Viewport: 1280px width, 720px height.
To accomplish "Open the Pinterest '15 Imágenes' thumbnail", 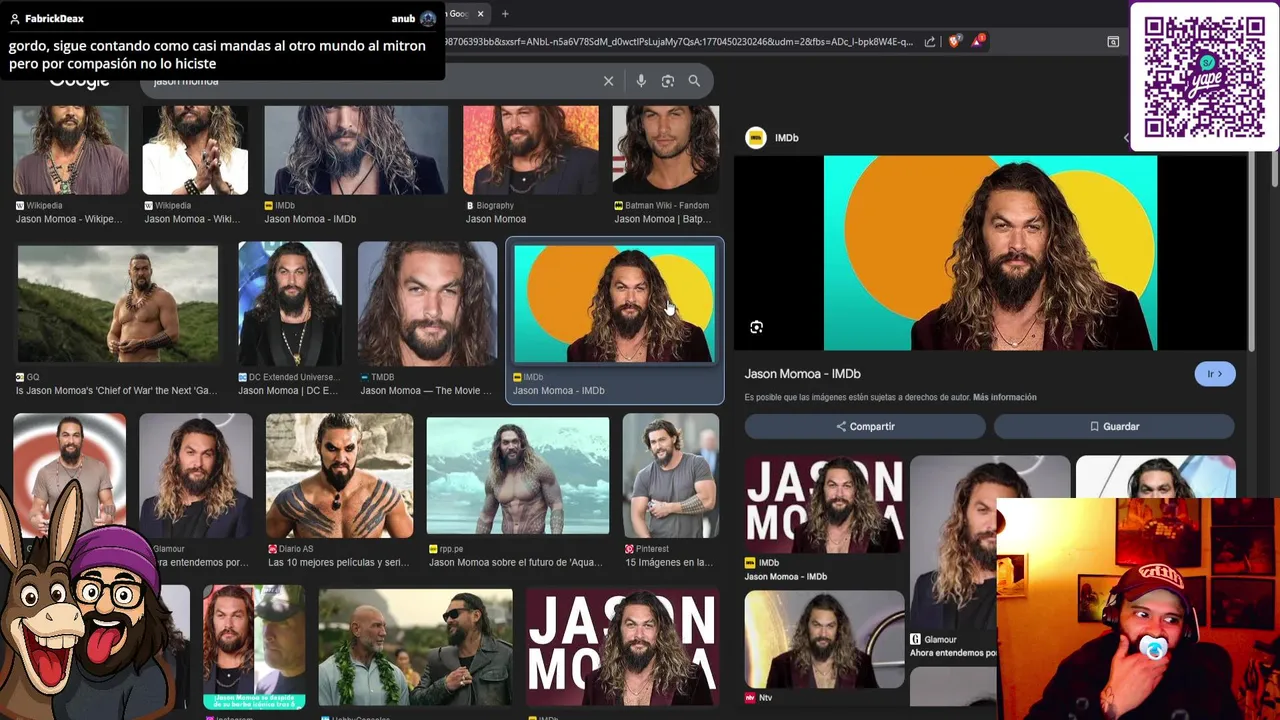I will pos(671,476).
